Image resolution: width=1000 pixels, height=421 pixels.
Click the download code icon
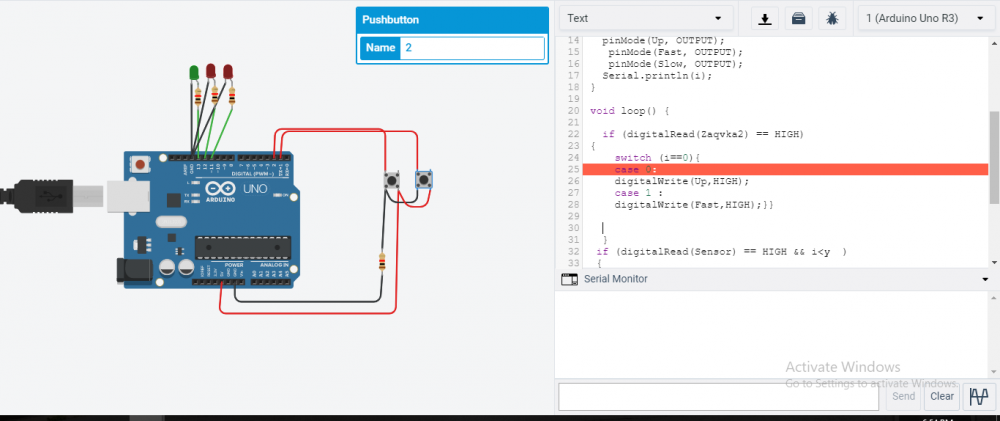765,18
